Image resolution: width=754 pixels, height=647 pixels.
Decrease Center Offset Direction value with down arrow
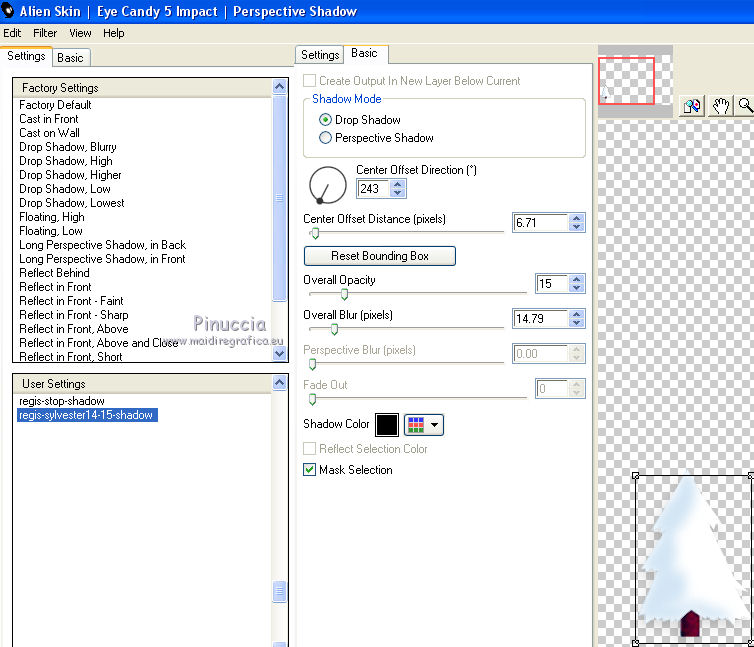pos(397,192)
